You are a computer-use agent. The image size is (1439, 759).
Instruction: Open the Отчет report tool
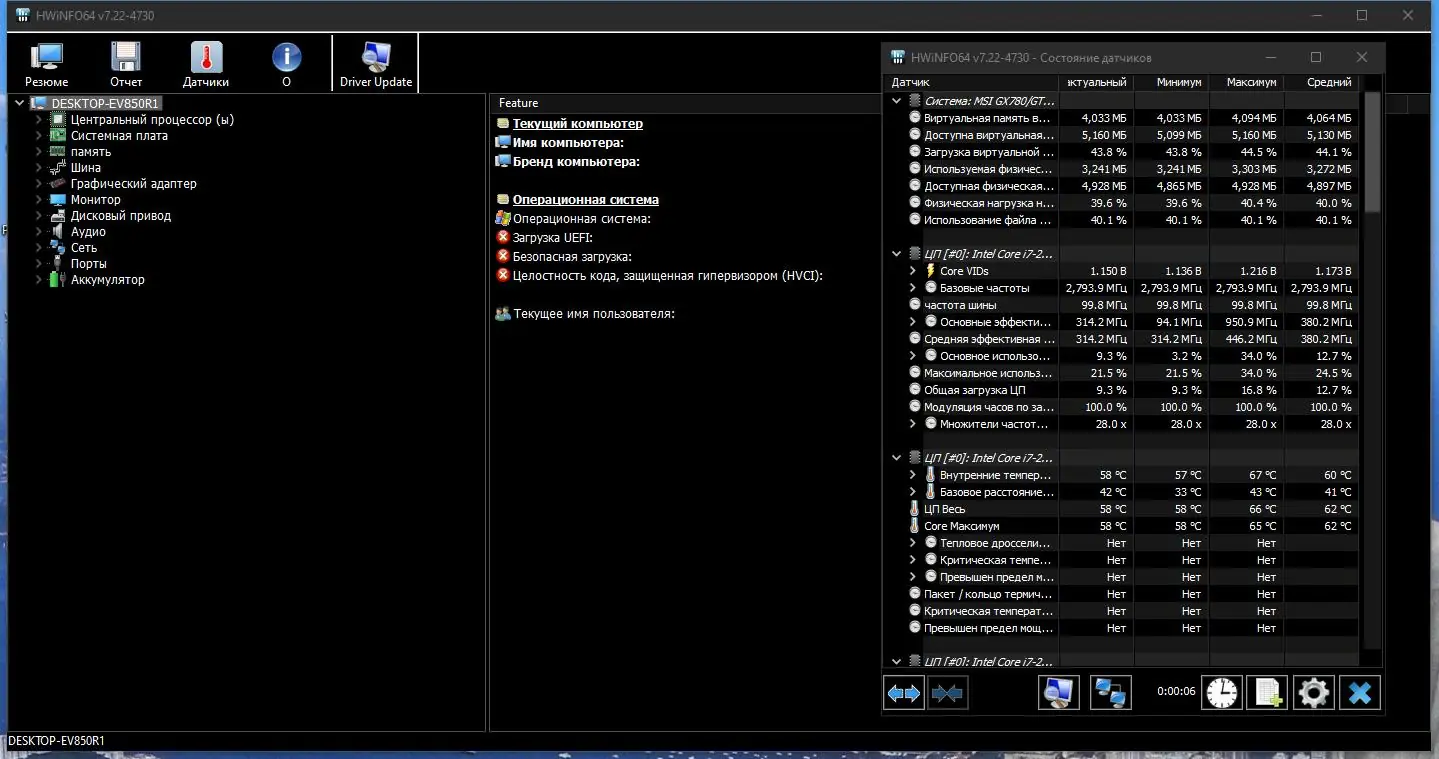[125, 62]
